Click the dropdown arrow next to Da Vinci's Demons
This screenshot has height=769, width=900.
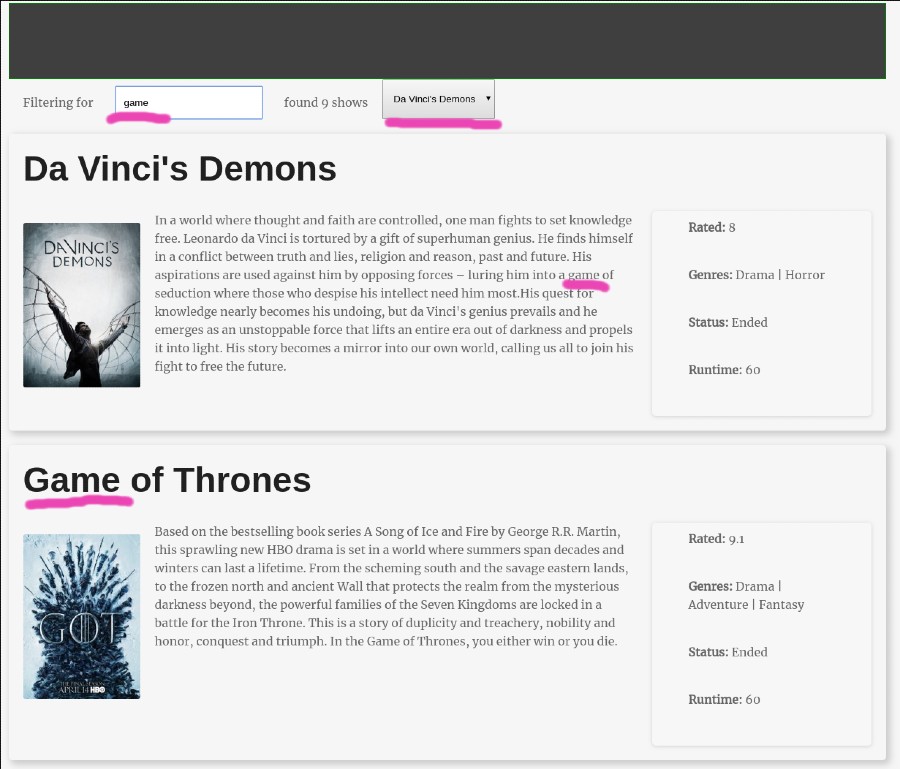pyautogui.click(x=487, y=98)
